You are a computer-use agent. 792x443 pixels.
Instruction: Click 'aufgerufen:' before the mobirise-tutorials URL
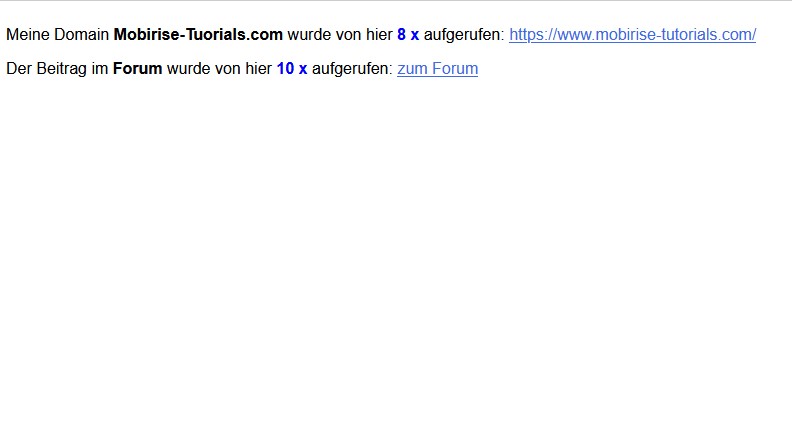[464, 35]
